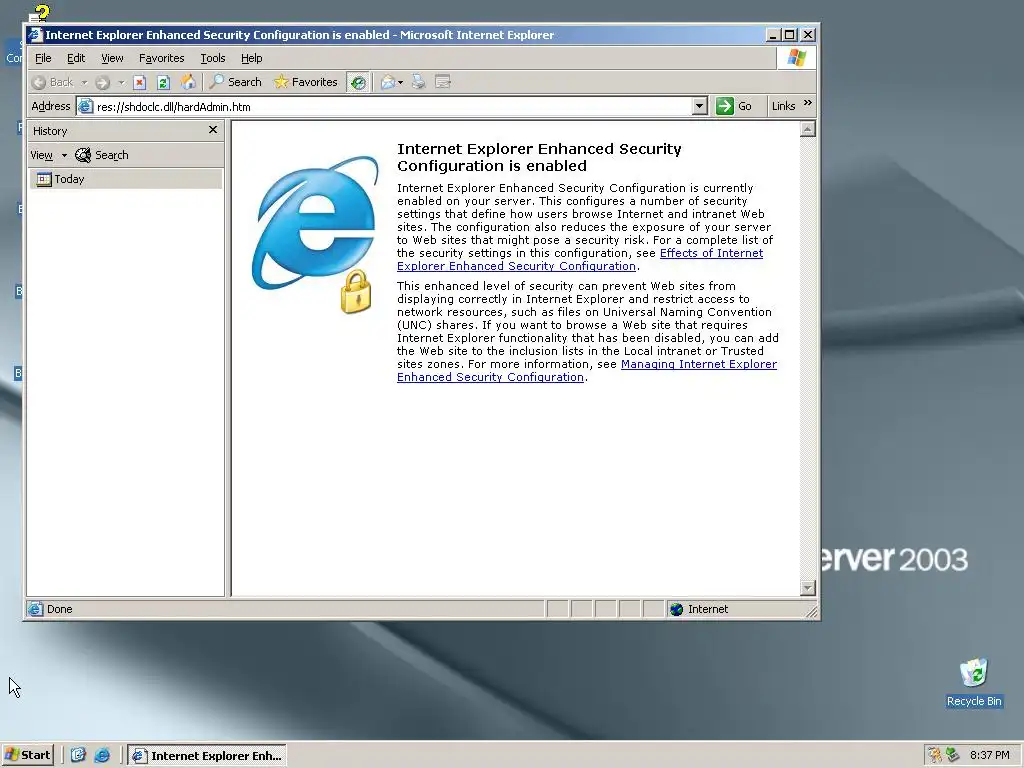Click the Links toolbar label
This screenshot has height=768, width=1024.
click(x=783, y=106)
